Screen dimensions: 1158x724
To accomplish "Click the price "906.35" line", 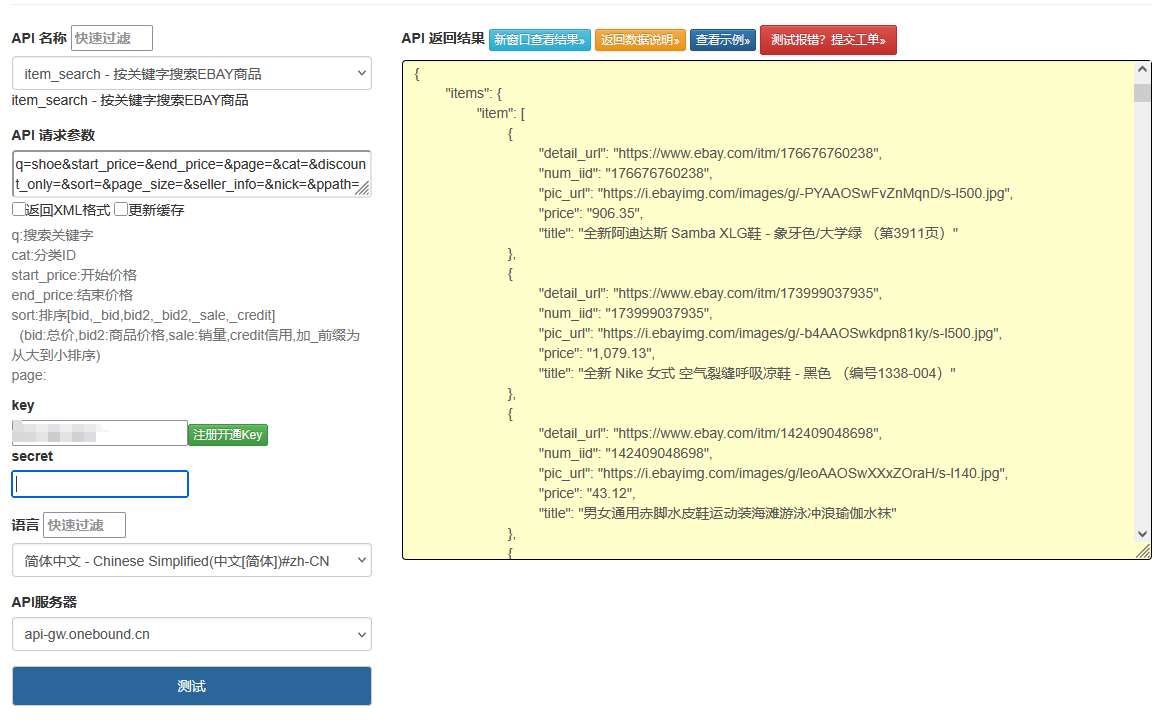I will pos(591,213).
